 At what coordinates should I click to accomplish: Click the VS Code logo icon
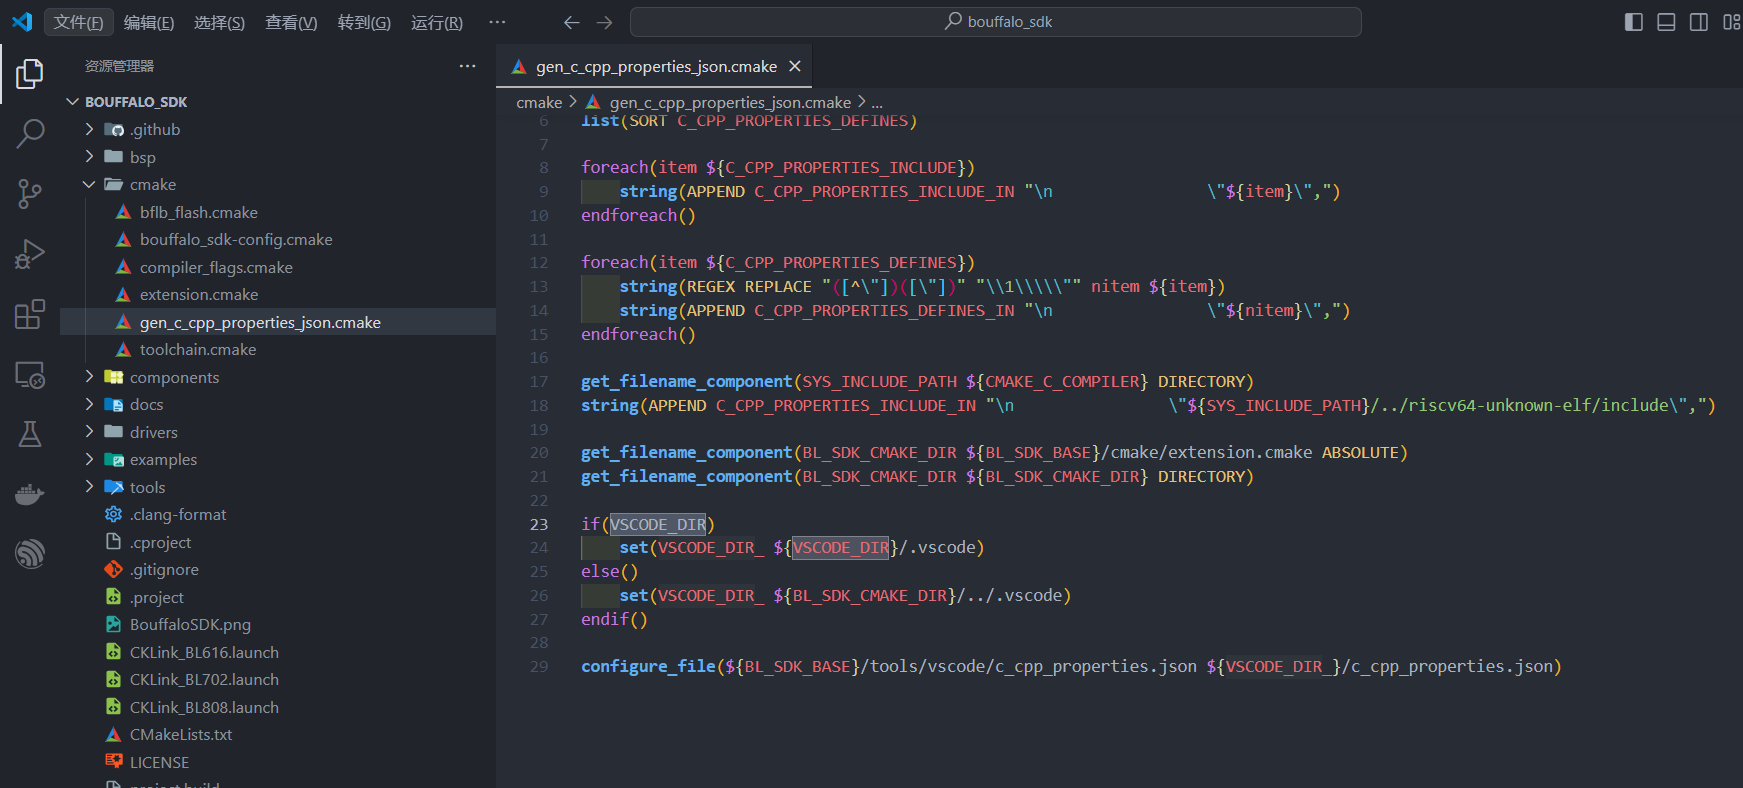tap(22, 22)
